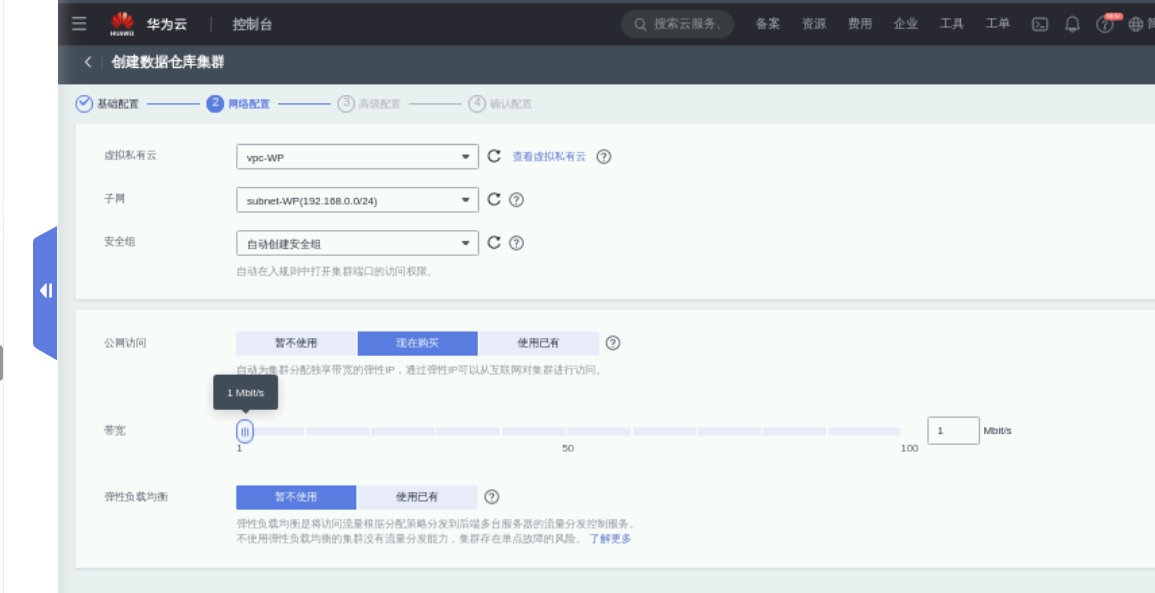Open the subnet-WP(192.168.0.0/24) dropdown
Viewport: 1155px width, 593px height.
[x=357, y=200]
